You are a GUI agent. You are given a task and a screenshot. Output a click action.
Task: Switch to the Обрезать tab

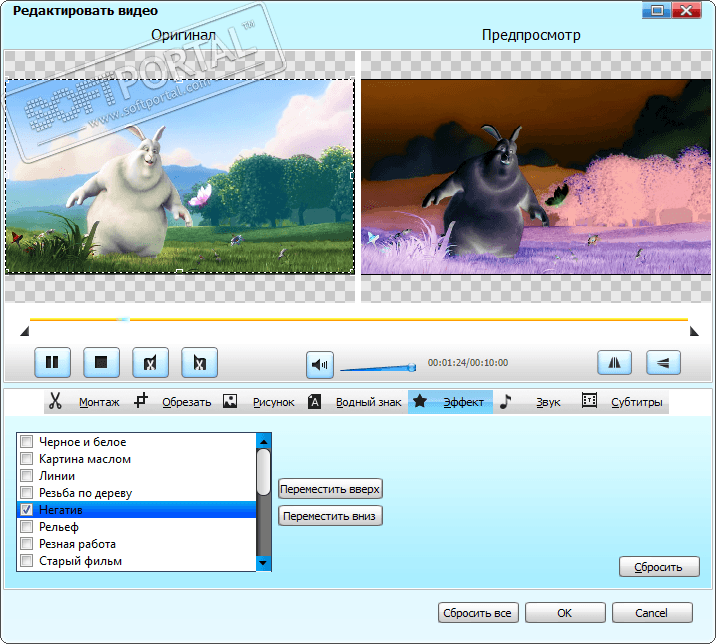point(187,402)
